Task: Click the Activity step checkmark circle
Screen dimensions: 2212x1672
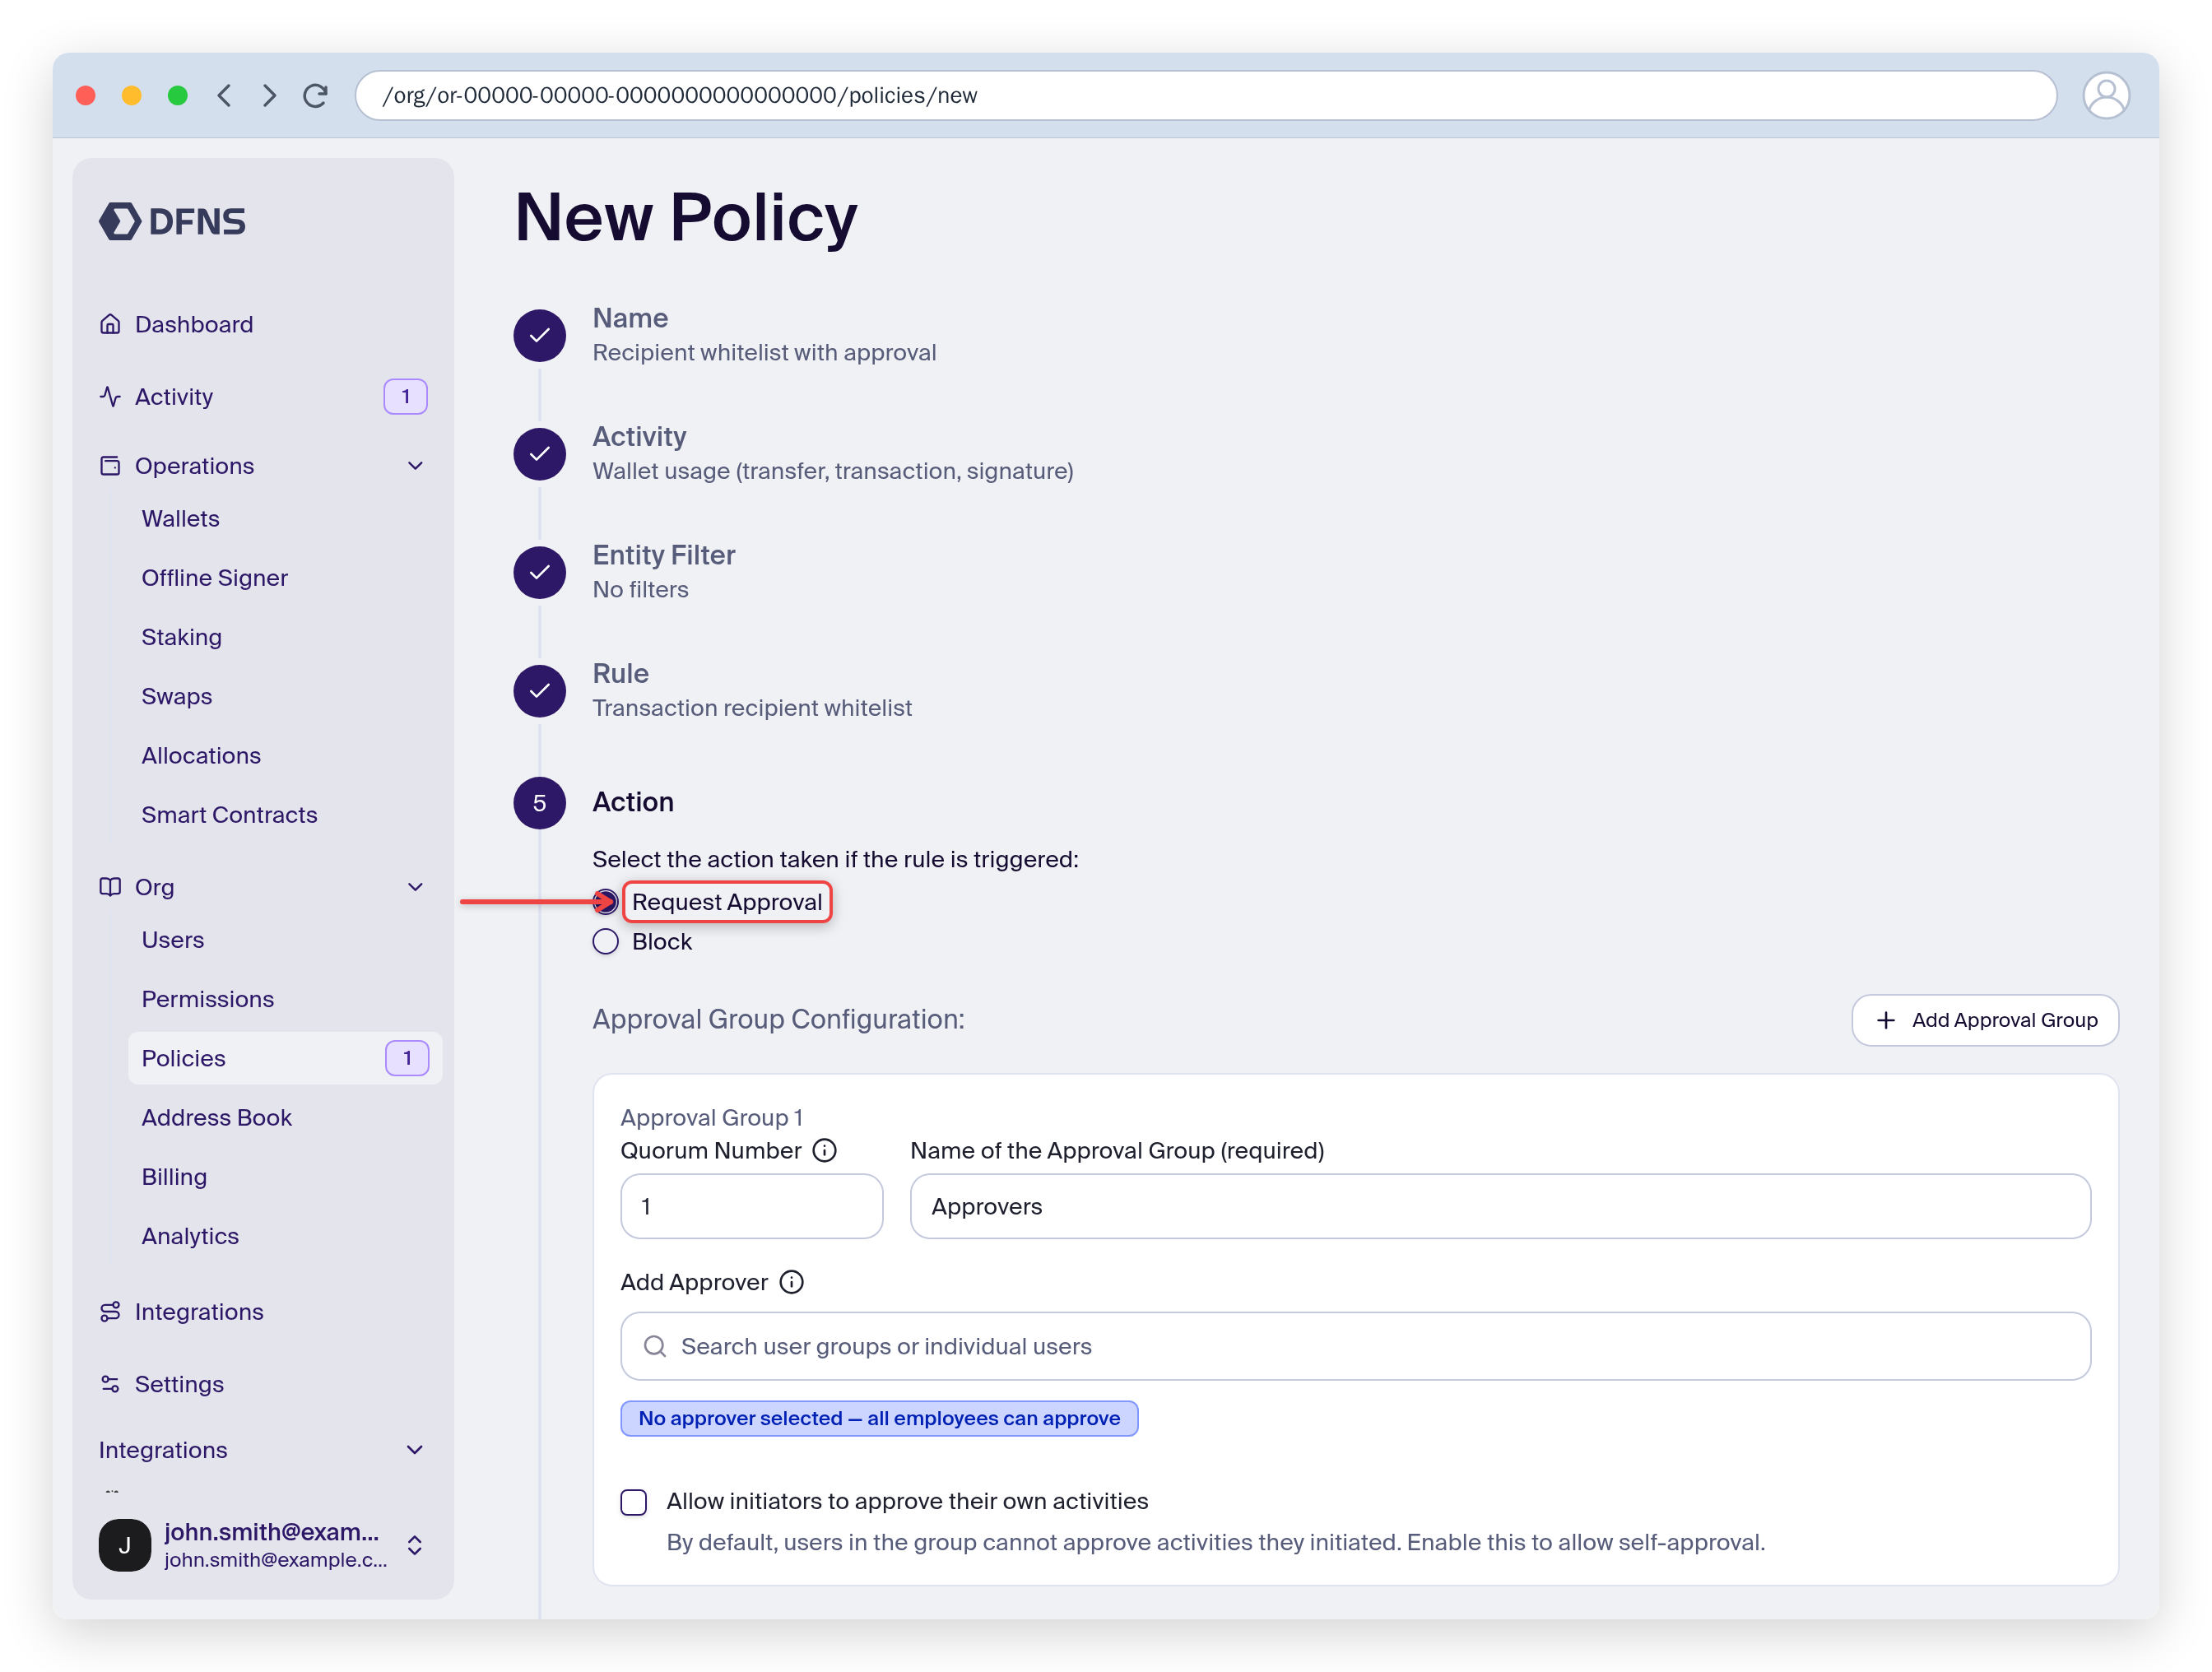Action: [540, 454]
